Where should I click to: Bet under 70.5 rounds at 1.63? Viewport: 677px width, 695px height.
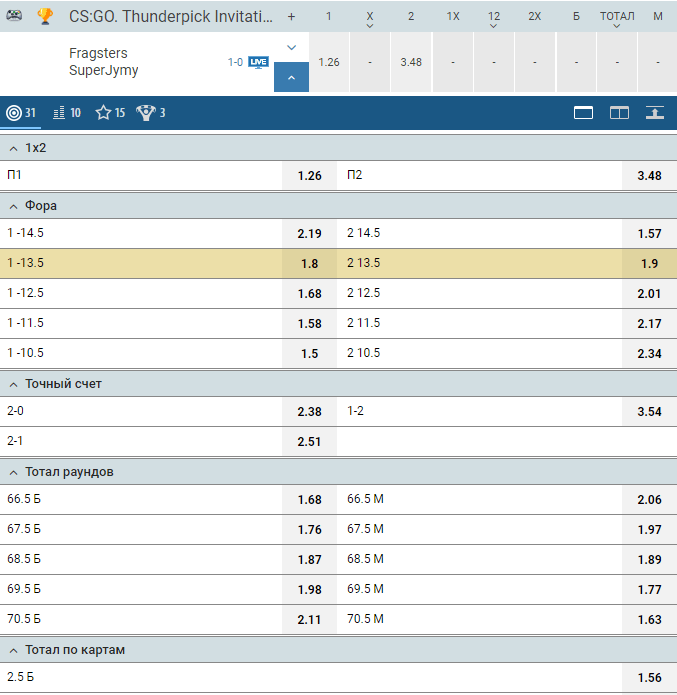(649, 620)
